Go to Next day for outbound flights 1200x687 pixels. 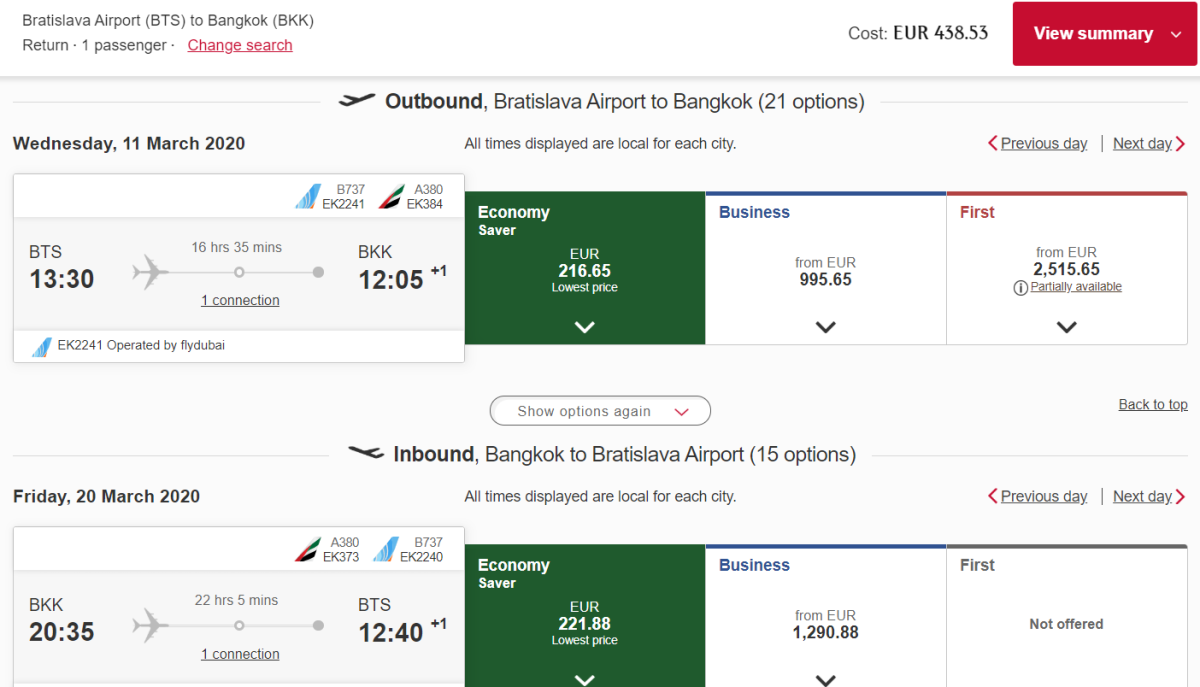(x=1147, y=143)
